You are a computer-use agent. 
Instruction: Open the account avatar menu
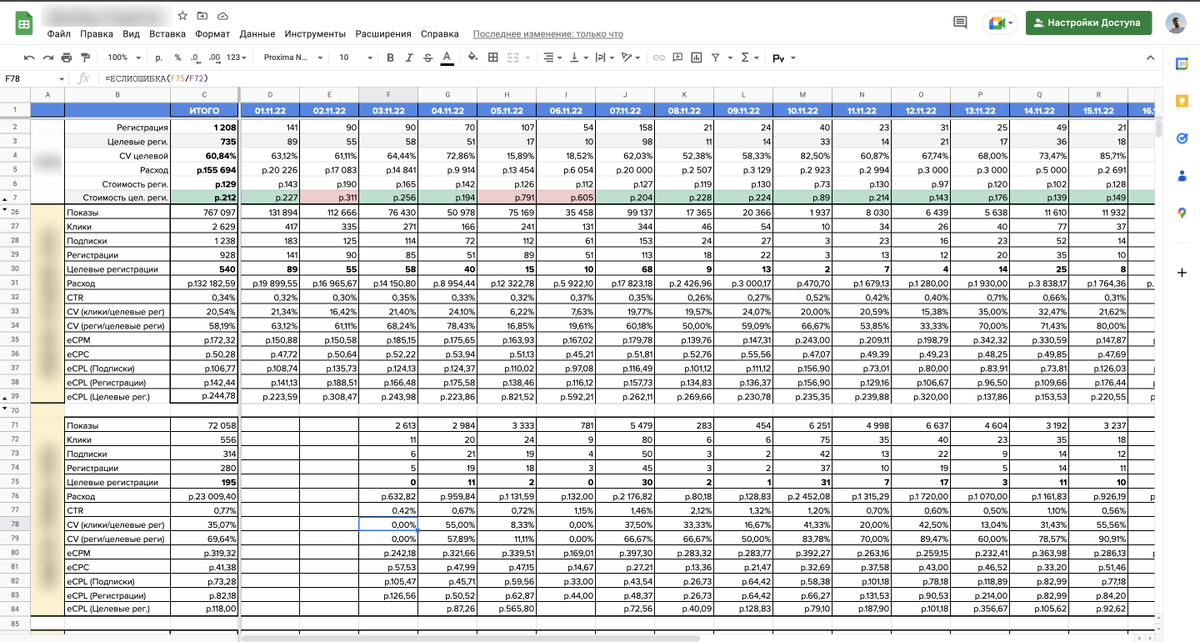(x=1176, y=22)
